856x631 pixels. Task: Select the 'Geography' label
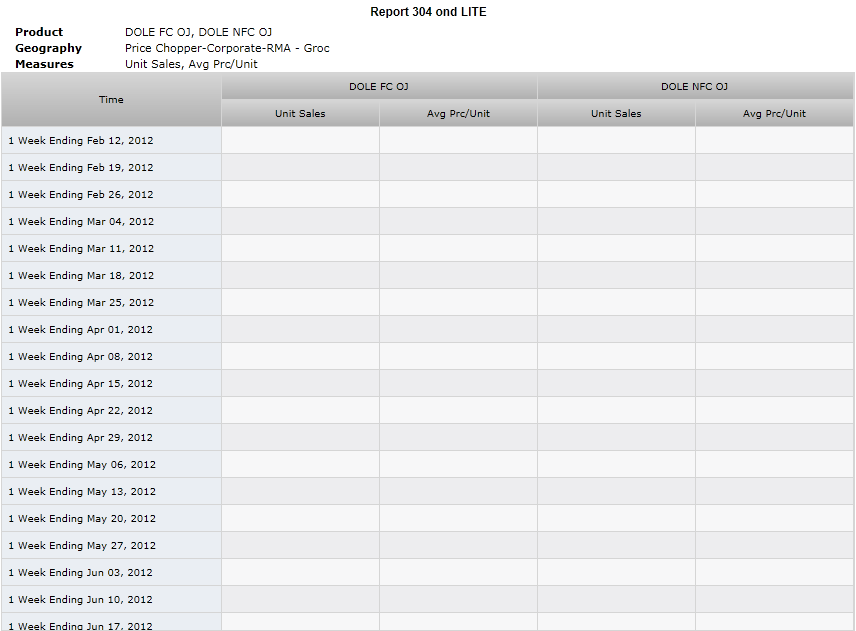tap(48, 48)
